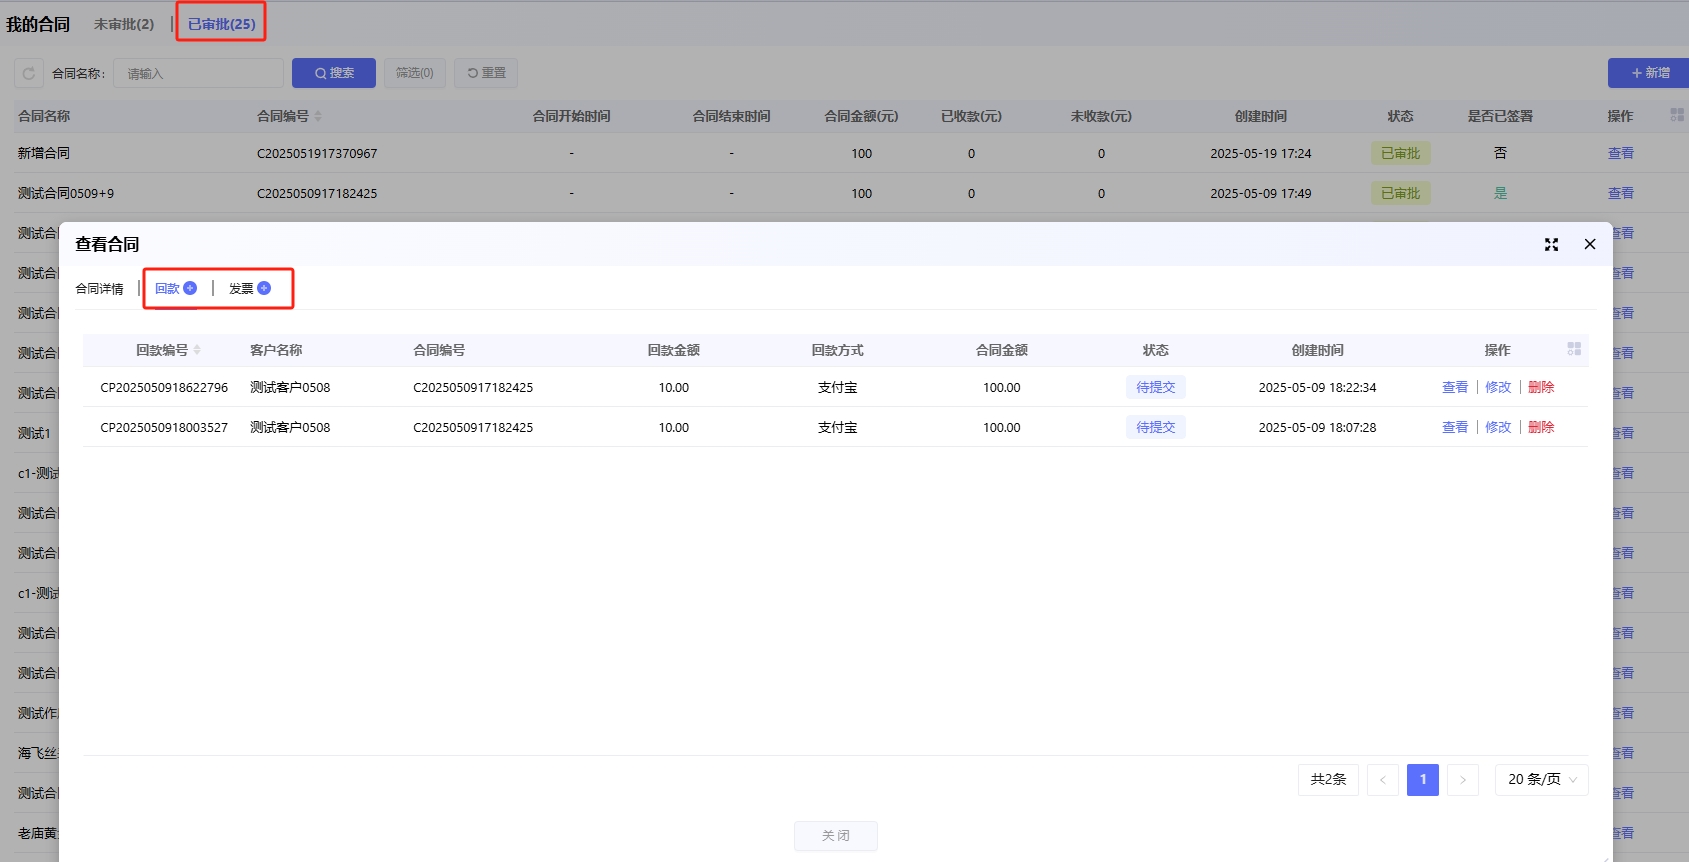Image resolution: width=1689 pixels, height=862 pixels.
Task: Go to previous page arrow in pagination
Action: pyautogui.click(x=1383, y=779)
